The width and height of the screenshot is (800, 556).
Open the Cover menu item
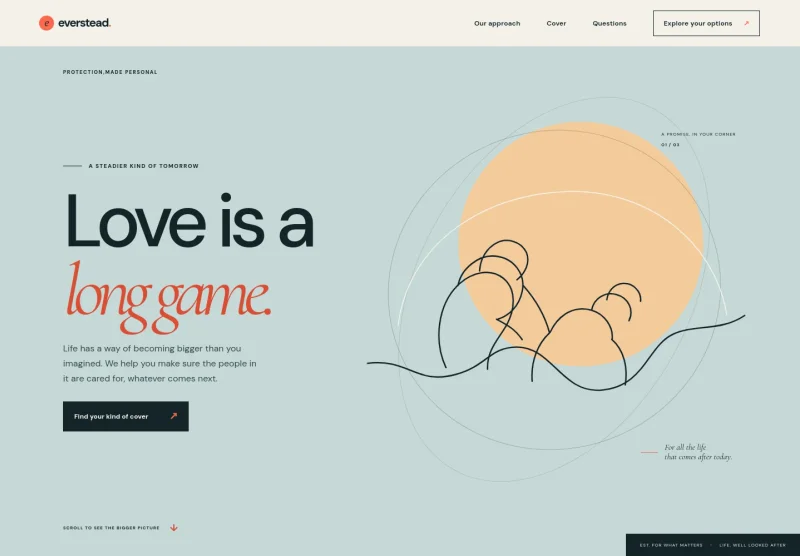pyautogui.click(x=556, y=23)
